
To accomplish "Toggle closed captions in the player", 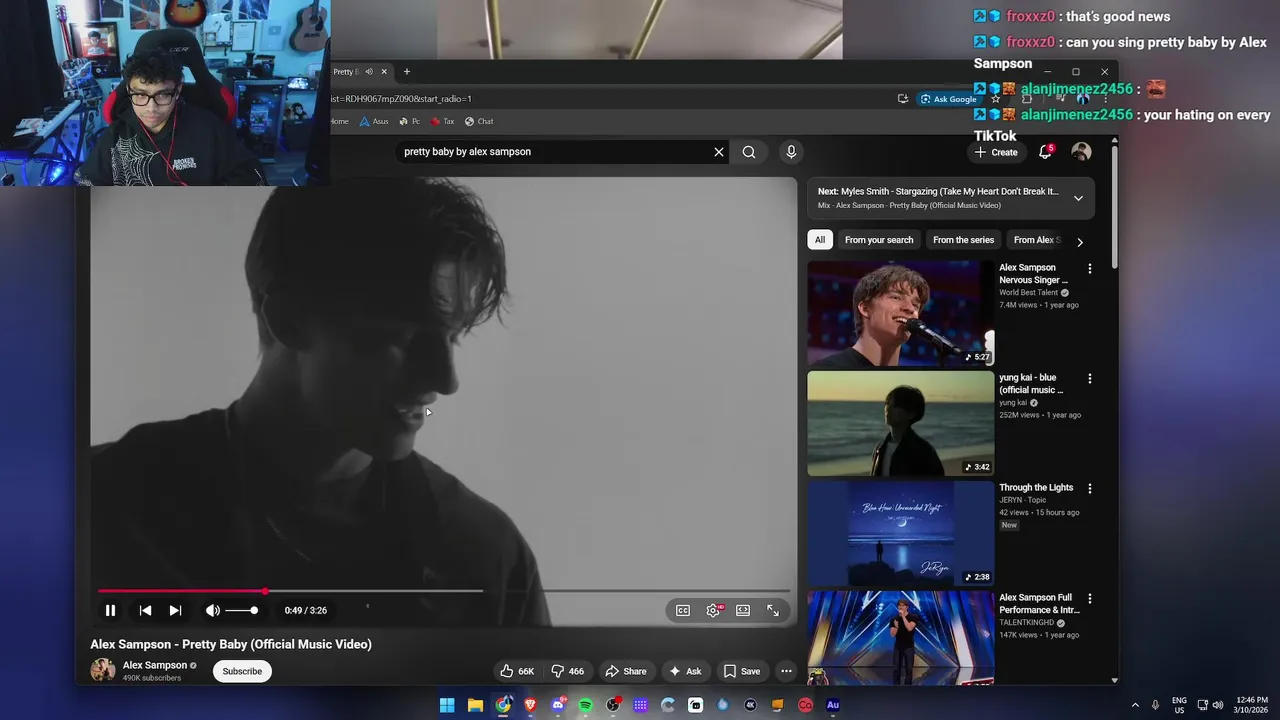I will 683,610.
